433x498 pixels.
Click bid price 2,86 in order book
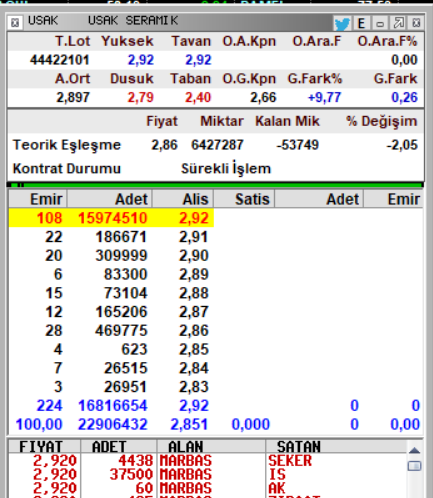point(194,331)
